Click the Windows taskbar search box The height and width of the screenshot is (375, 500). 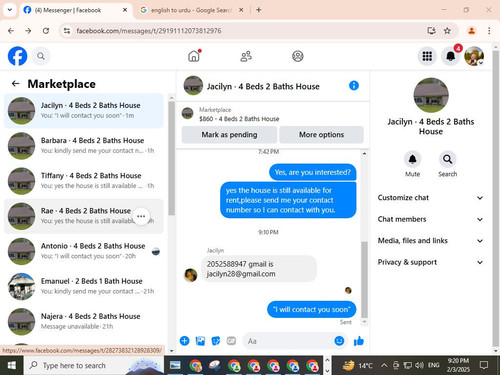[94, 366]
